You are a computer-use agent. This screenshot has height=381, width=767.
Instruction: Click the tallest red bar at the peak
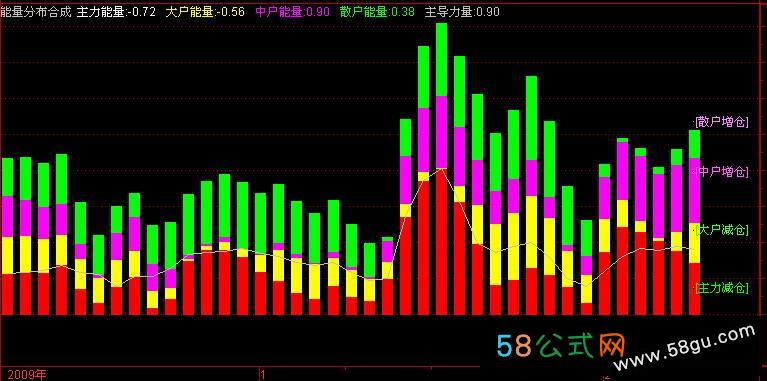click(x=441, y=241)
